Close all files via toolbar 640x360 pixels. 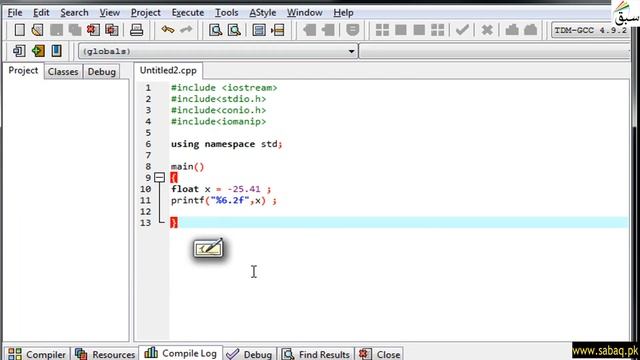click(x=111, y=30)
